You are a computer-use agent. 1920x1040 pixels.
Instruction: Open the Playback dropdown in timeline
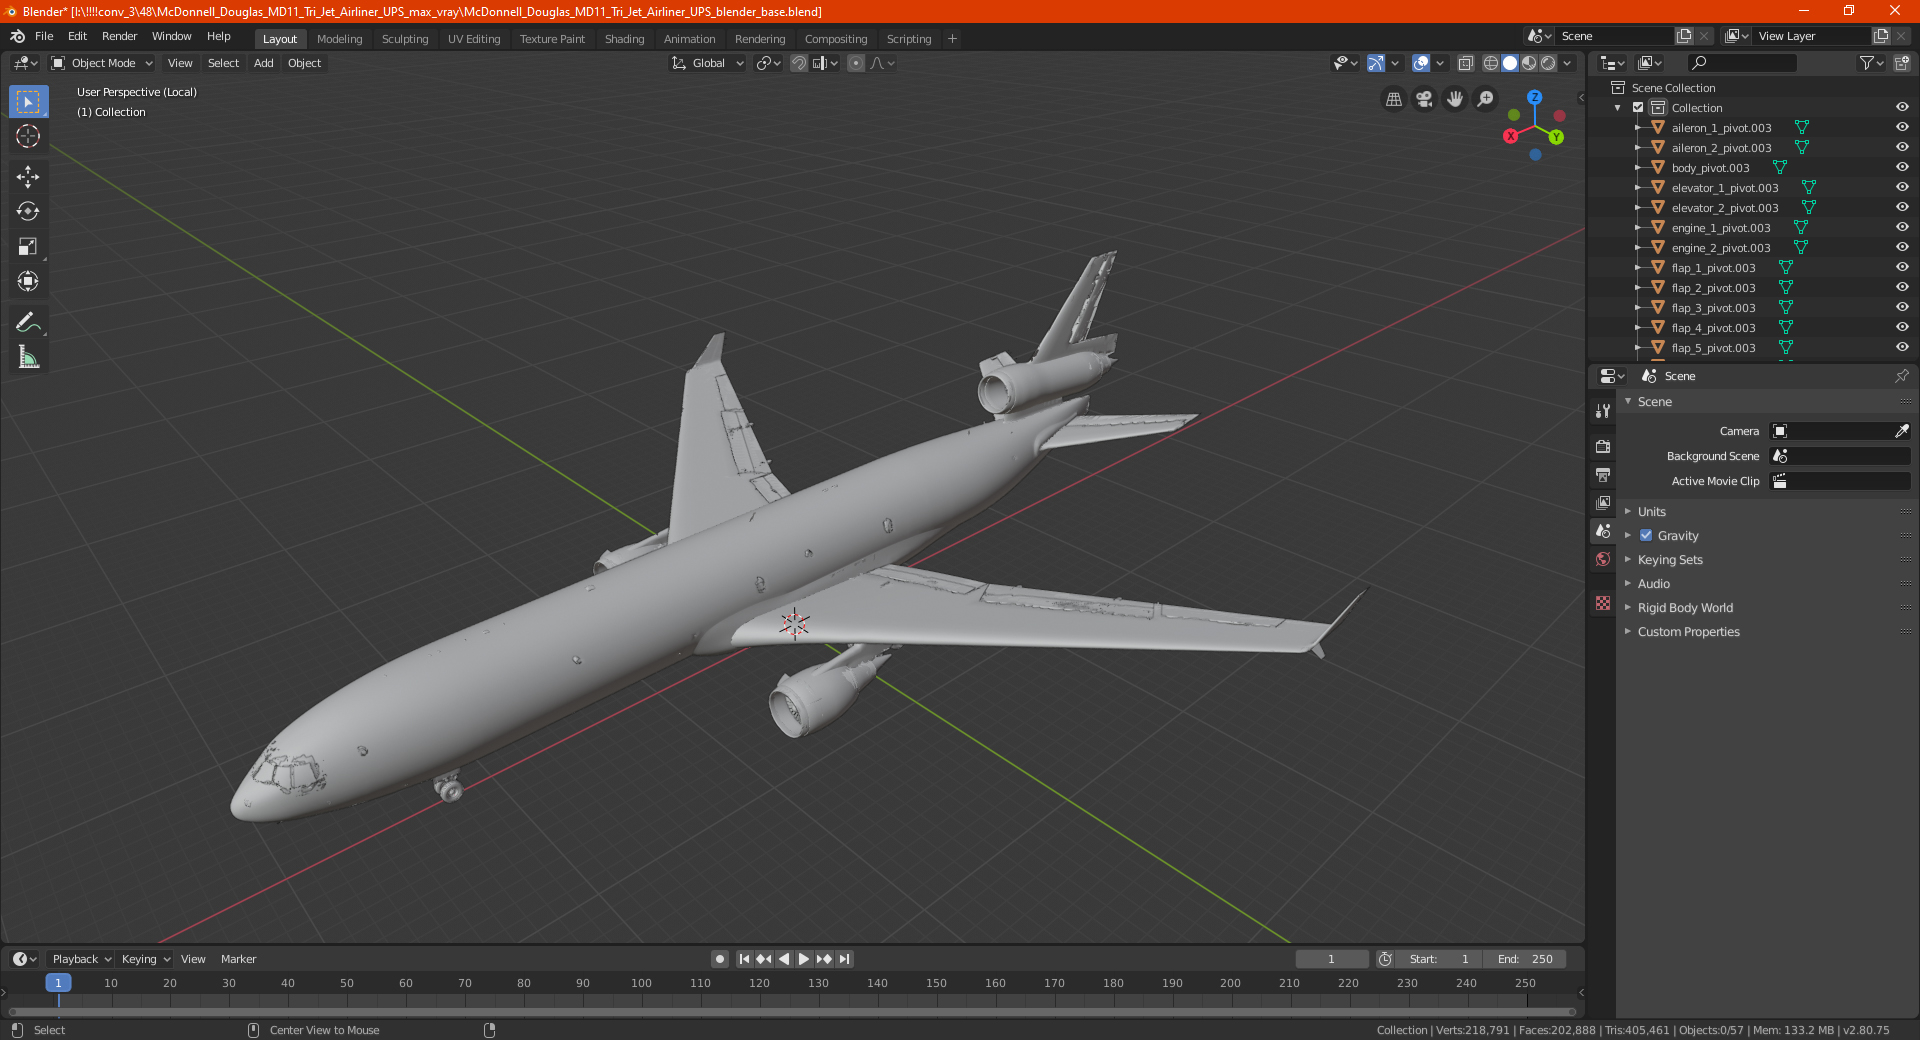[x=81, y=959]
